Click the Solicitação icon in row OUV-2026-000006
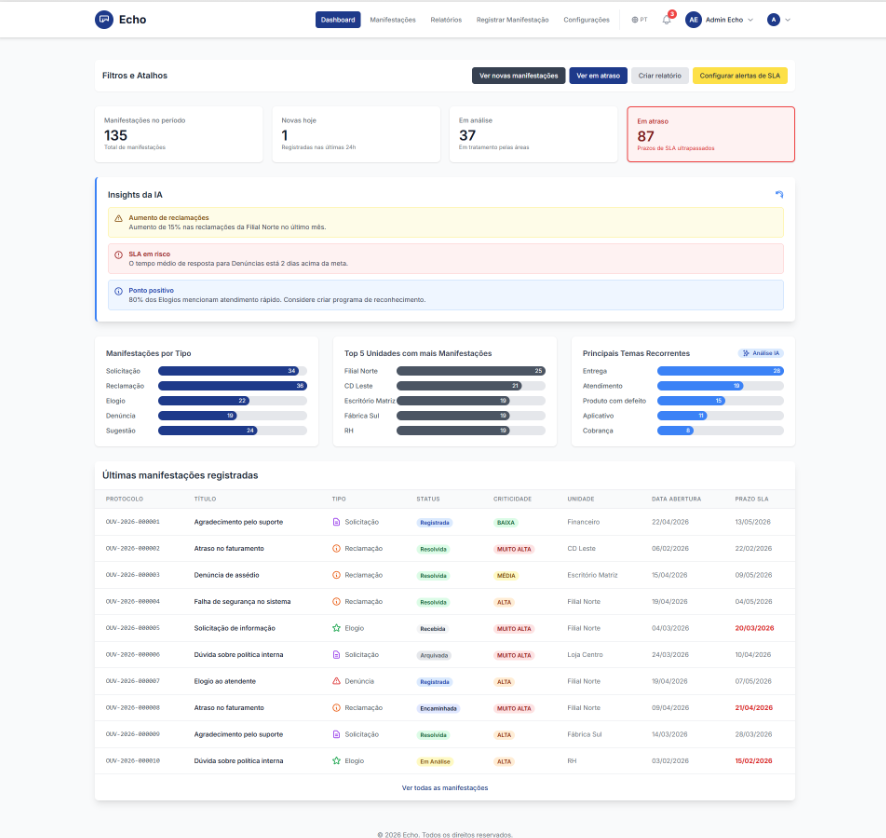Screen dimensions: 886x838 pos(336,655)
